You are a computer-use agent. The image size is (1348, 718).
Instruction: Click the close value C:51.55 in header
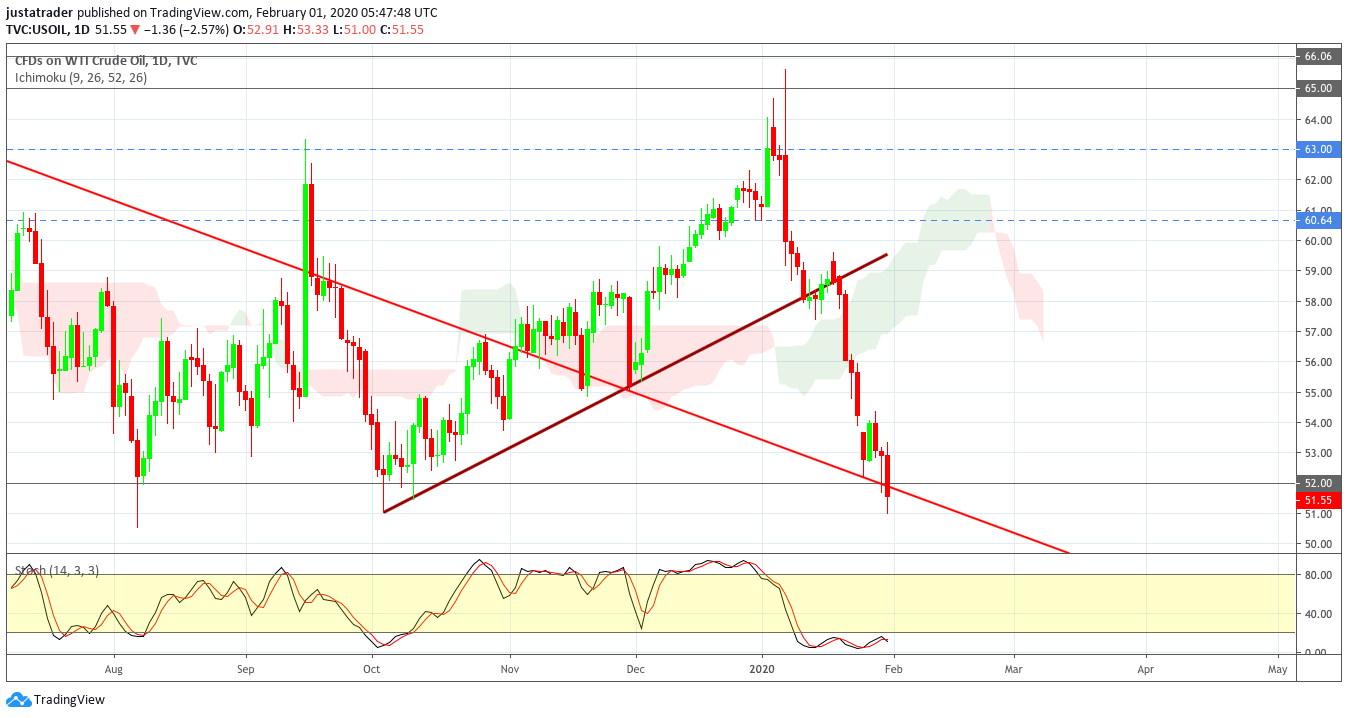[402, 30]
